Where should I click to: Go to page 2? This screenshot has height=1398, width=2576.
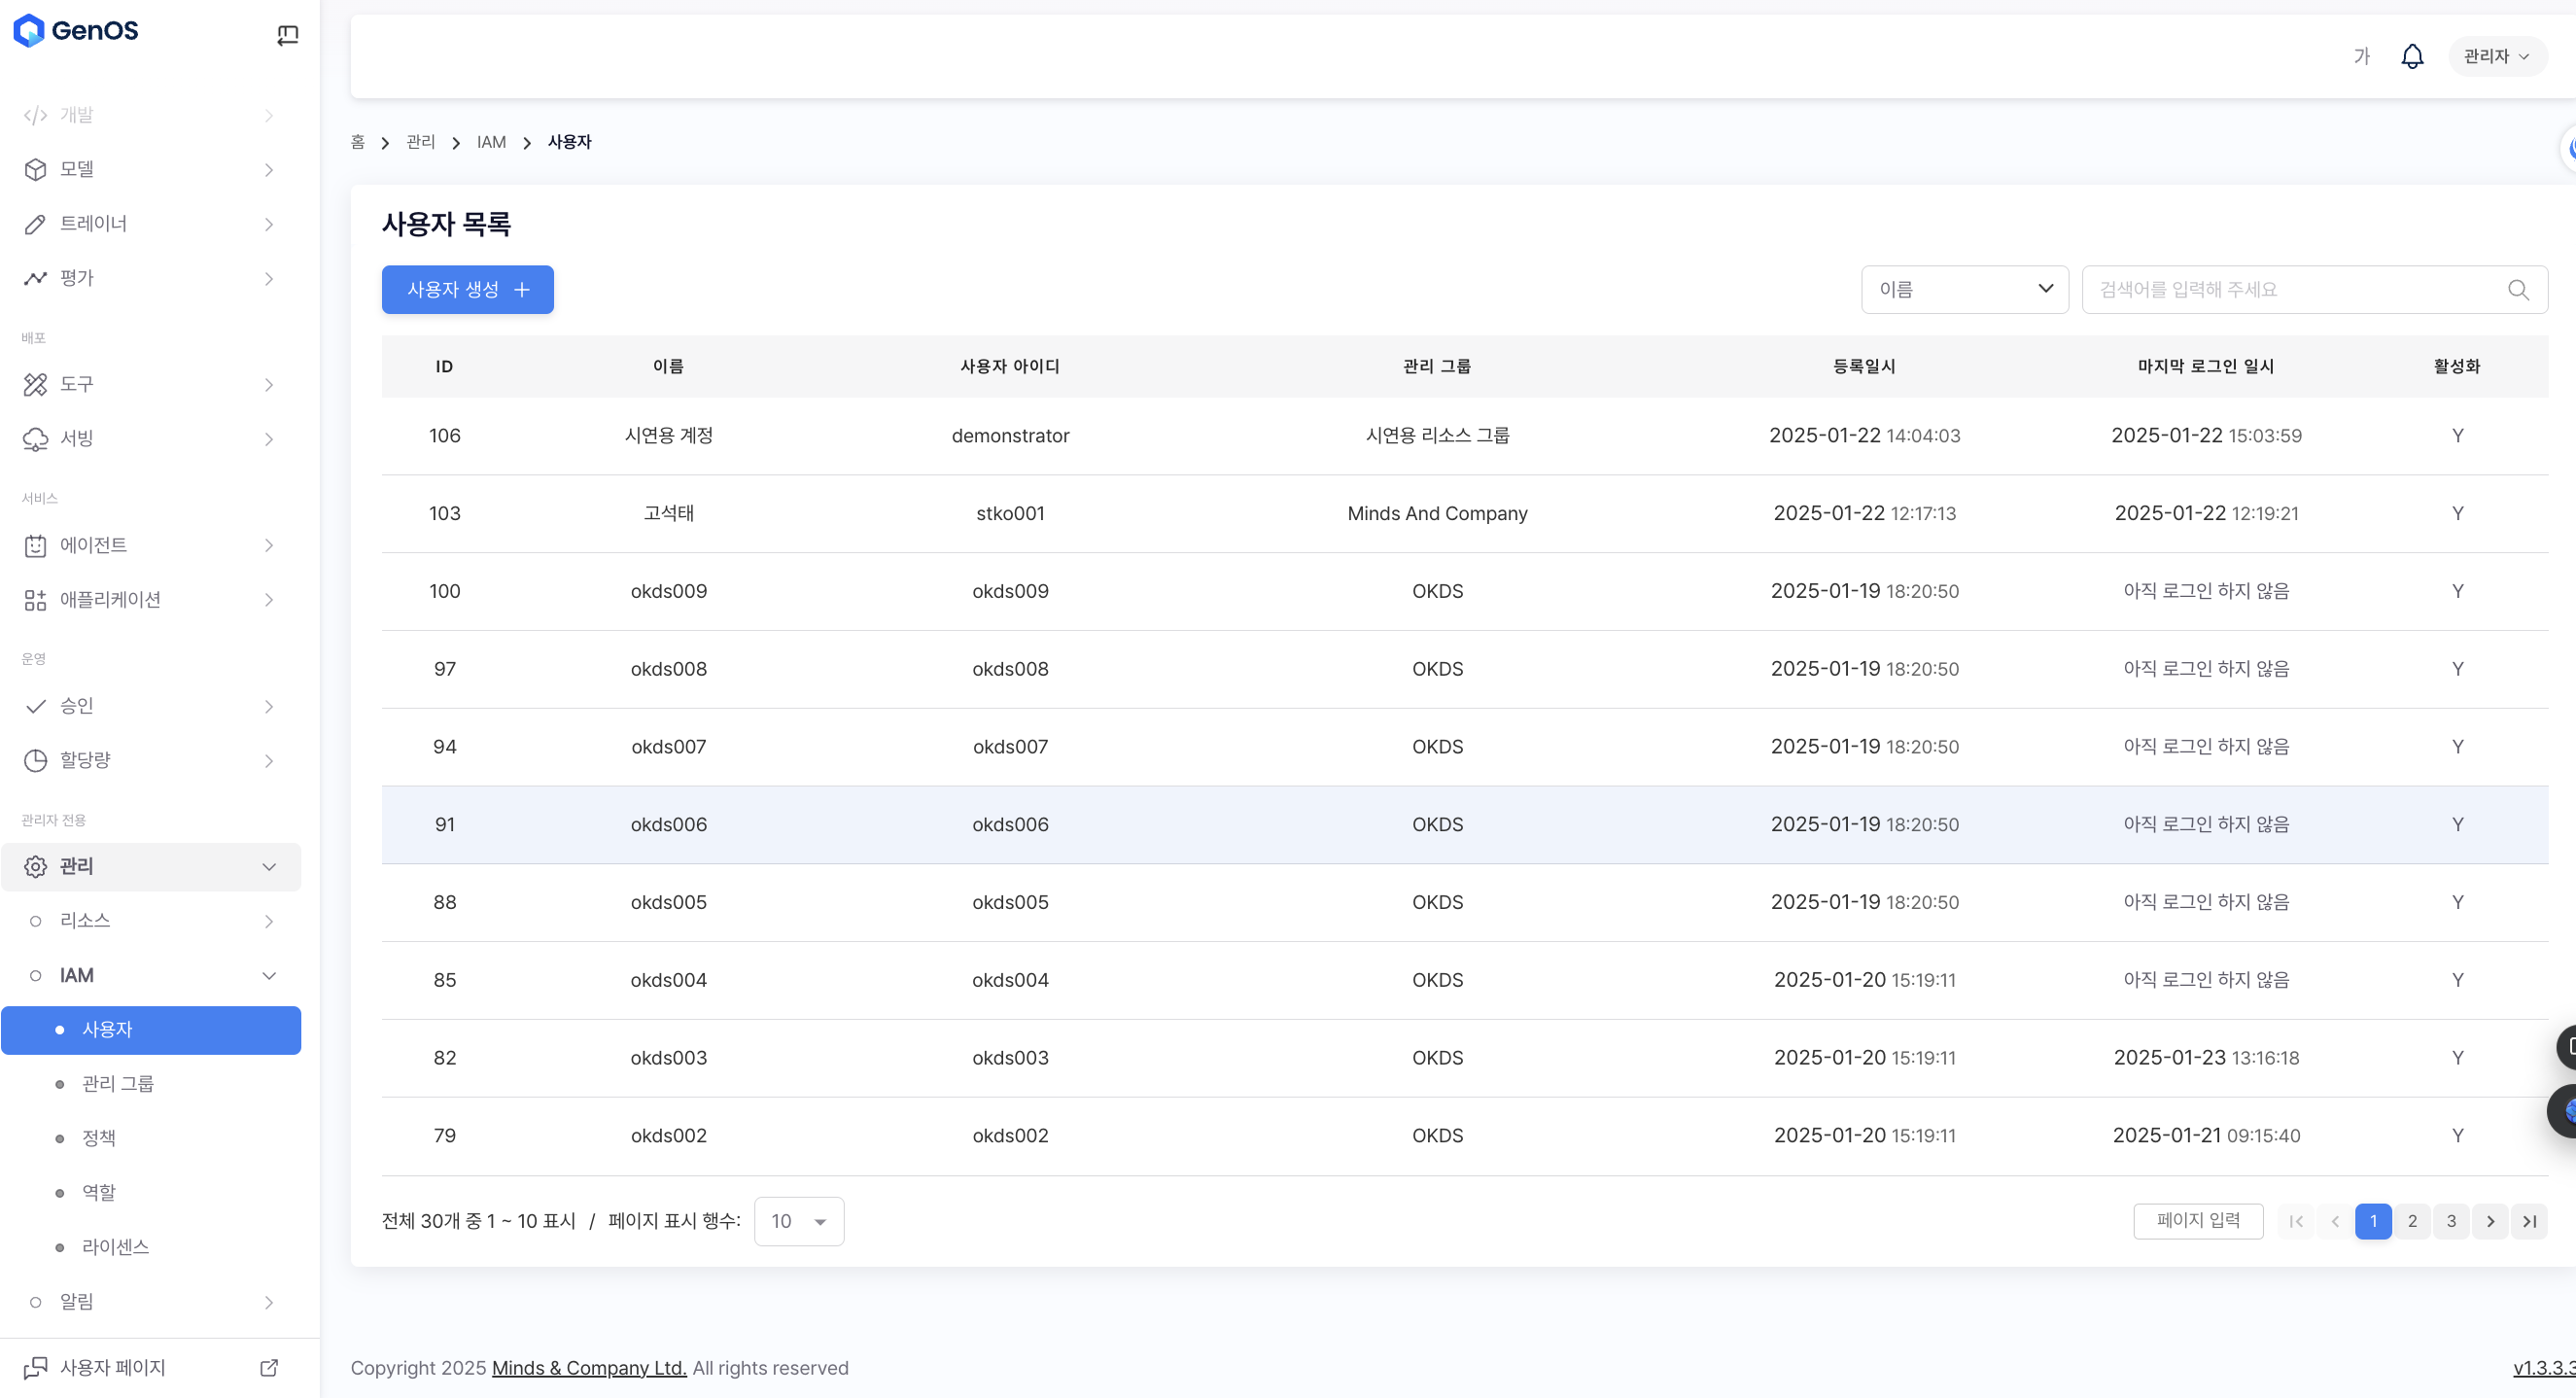2411,1221
